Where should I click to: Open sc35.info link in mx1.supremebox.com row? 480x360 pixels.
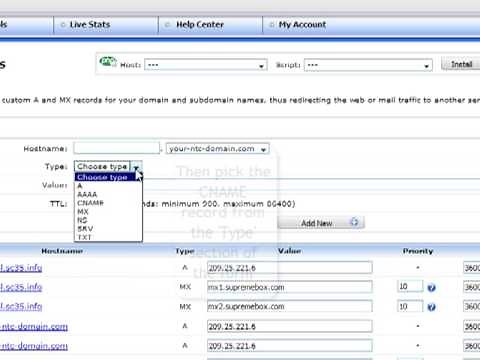click(x=21, y=287)
